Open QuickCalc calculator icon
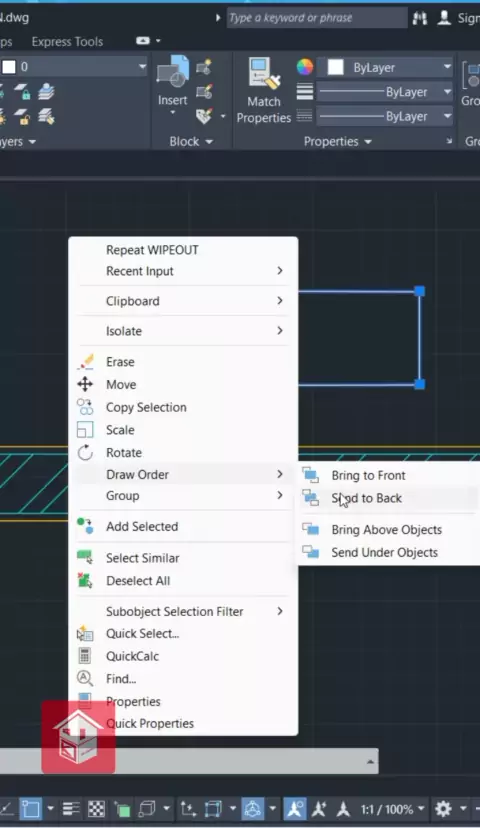Screen dimensions: 480x828 click(84, 656)
